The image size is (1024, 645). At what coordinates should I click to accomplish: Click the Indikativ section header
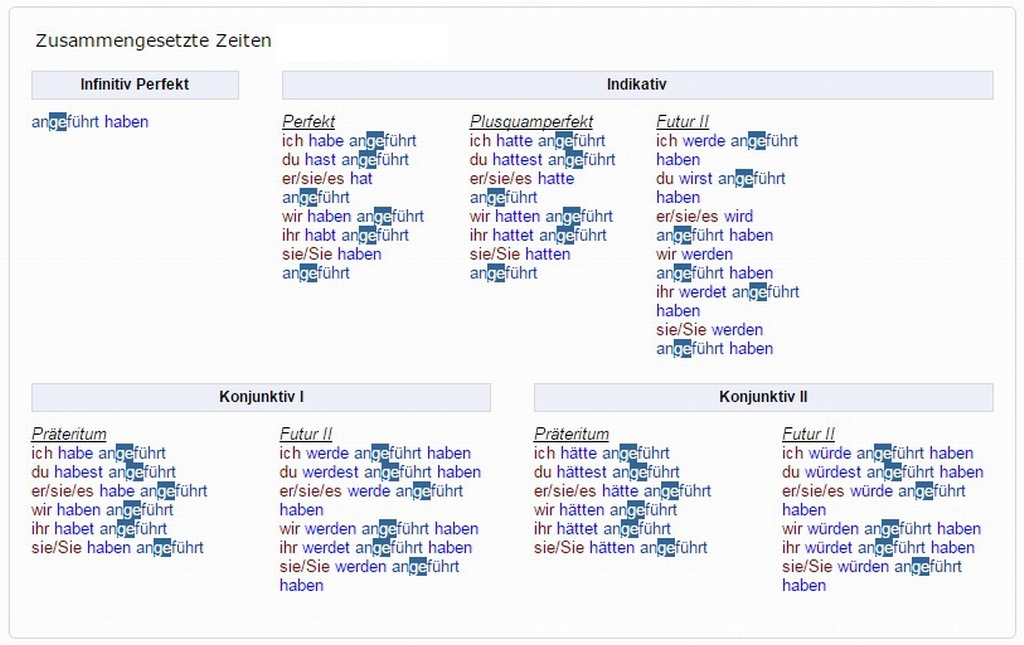(x=637, y=85)
